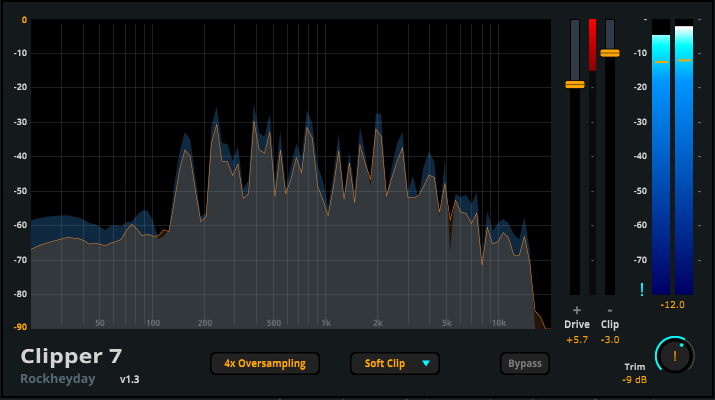This screenshot has width=715, height=400.
Task: Click the cyan clip warning exclamation indicator
Action: [642, 289]
